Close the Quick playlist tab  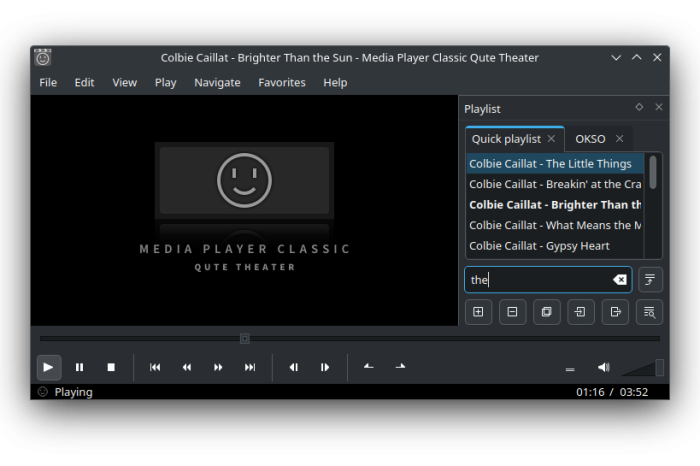click(552, 139)
